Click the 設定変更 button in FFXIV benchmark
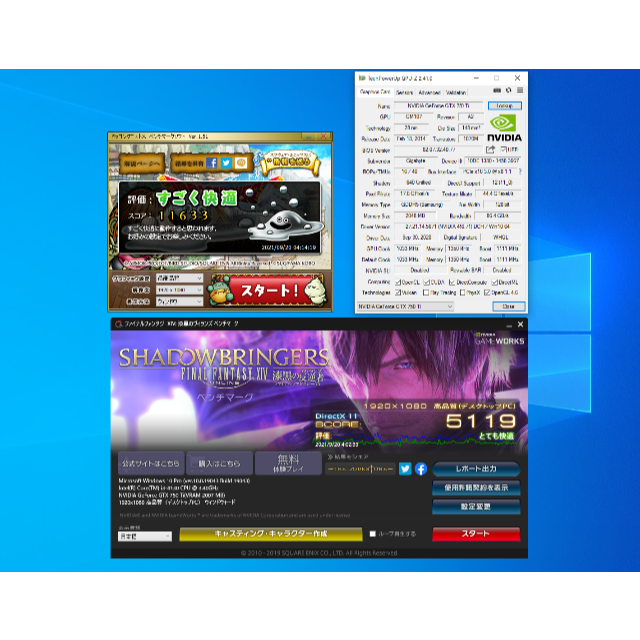 [476, 507]
